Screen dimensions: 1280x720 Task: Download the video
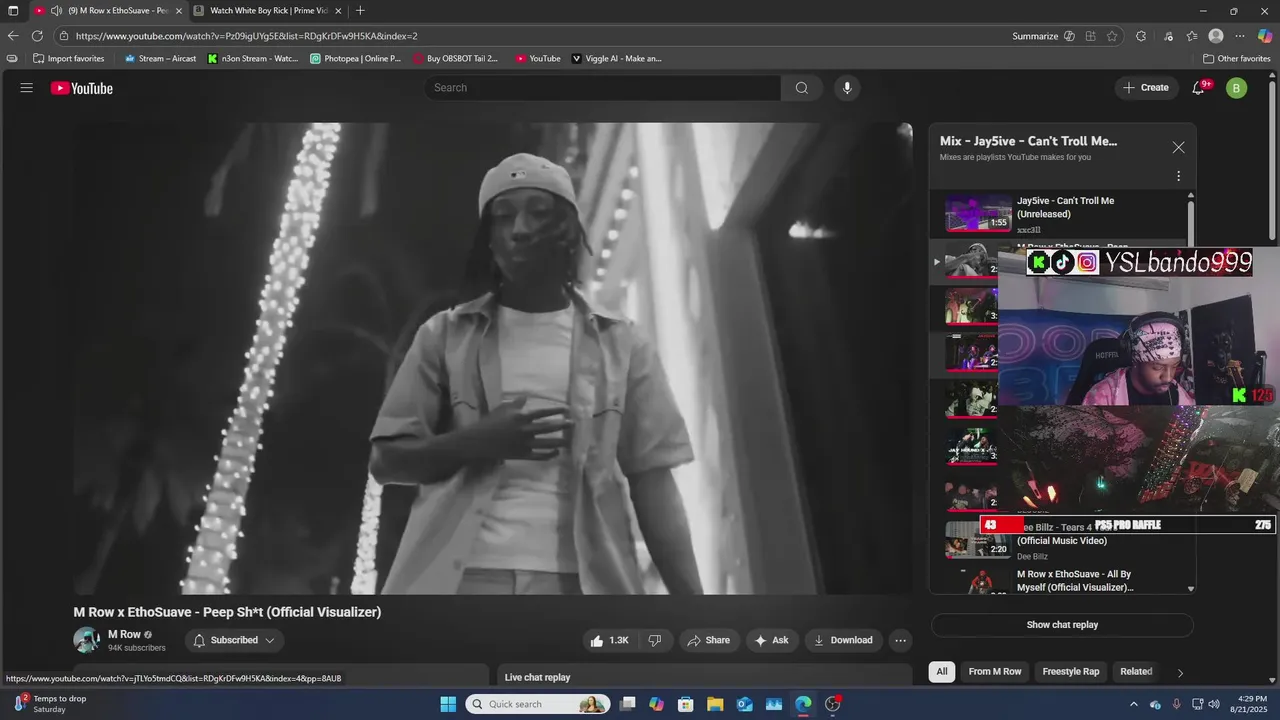pyautogui.click(x=843, y=640)
